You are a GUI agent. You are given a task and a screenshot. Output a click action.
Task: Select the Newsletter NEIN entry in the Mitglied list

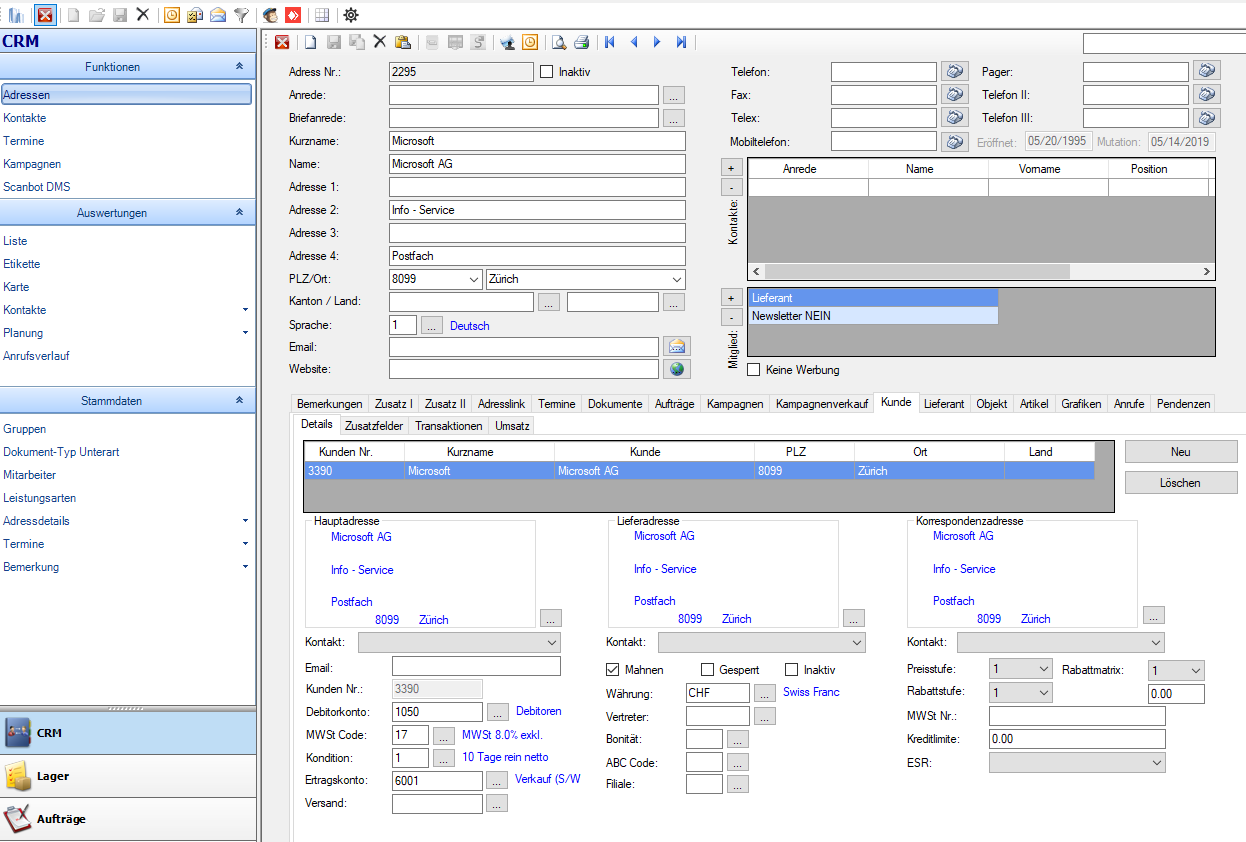pyautogui.click(x=873, y=316)
